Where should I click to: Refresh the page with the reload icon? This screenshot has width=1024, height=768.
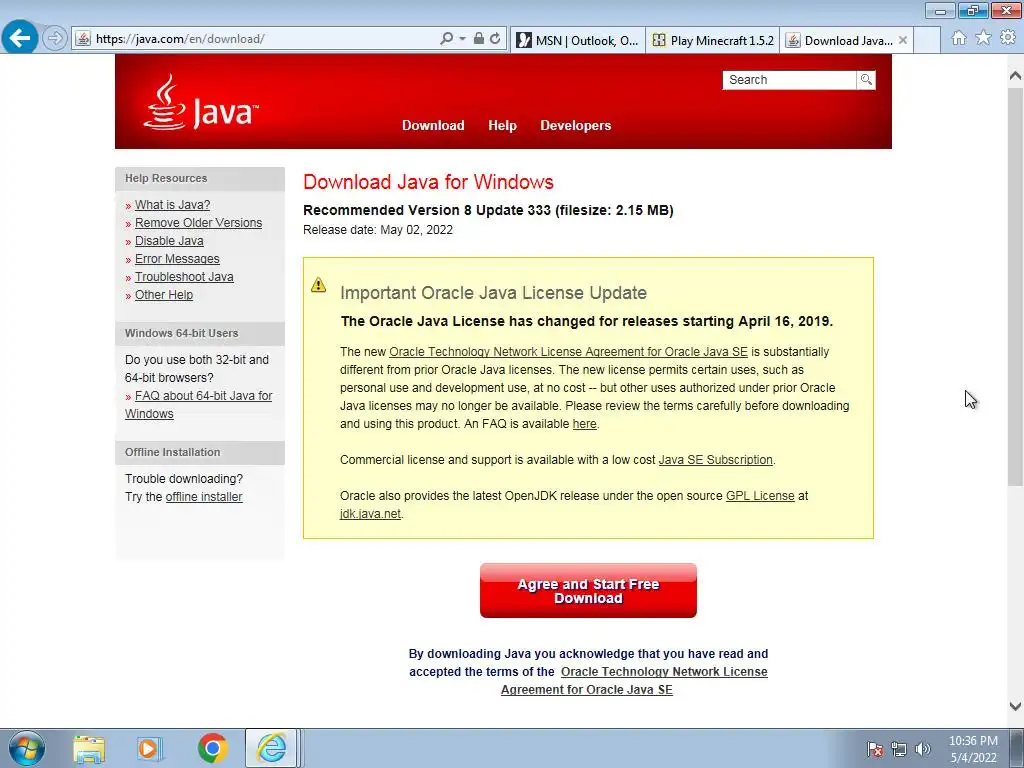pyautogui.click(x=495, y=39)
